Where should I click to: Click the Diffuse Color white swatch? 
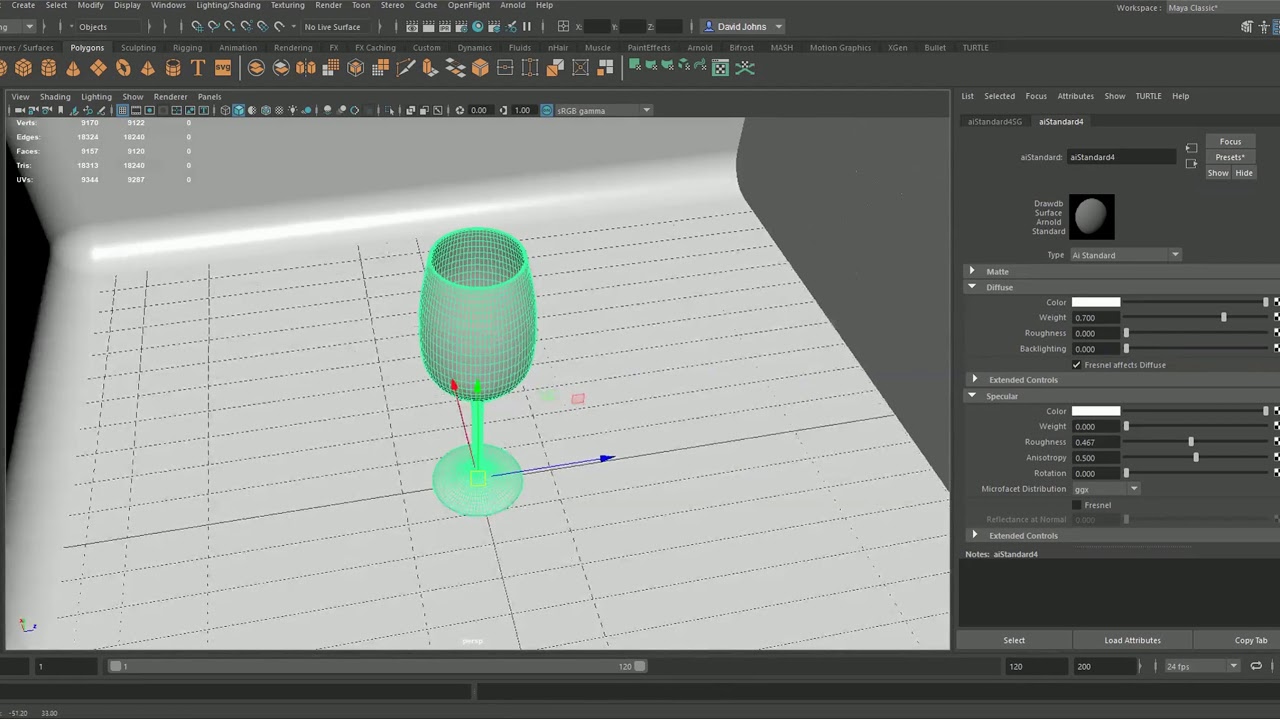click(x=1096, y=302)
